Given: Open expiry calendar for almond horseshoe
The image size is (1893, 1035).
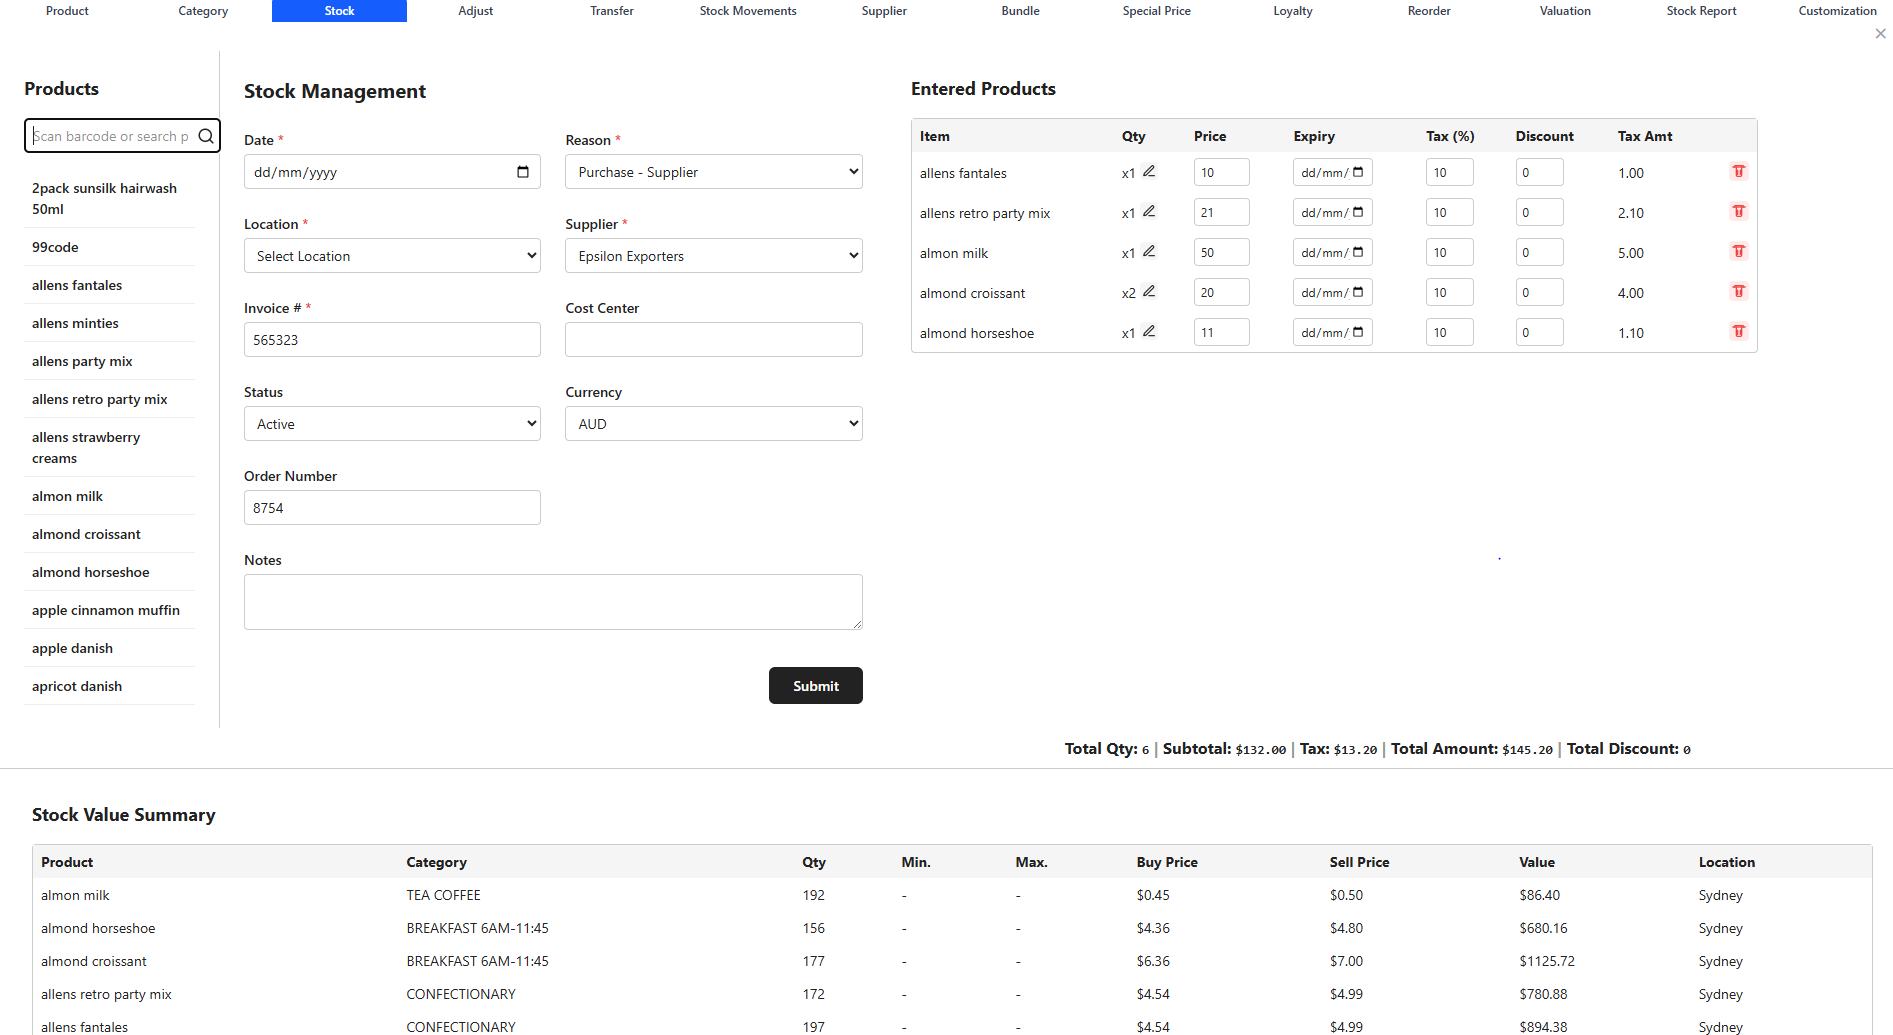Looking at the screenshot, I should pos(1358,332).
